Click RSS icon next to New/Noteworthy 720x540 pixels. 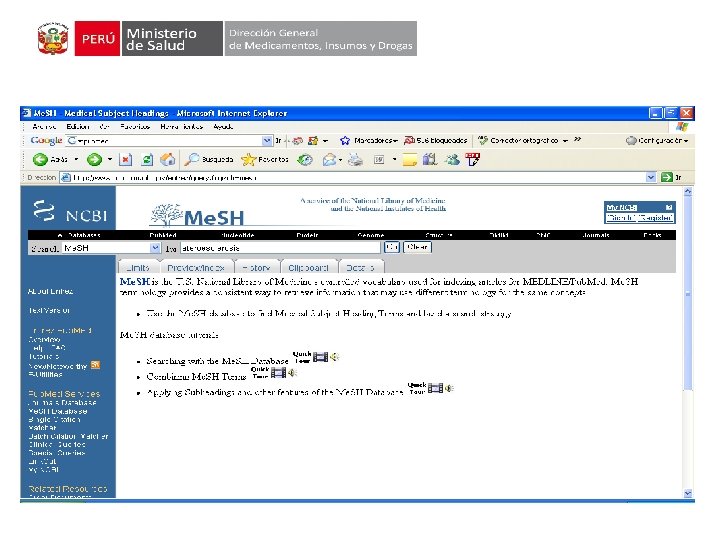click(x=96, y=366)
